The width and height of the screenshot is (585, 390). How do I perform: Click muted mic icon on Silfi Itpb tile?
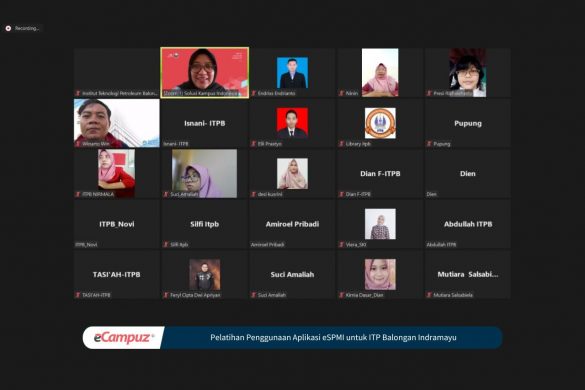(x=166, y=244)
